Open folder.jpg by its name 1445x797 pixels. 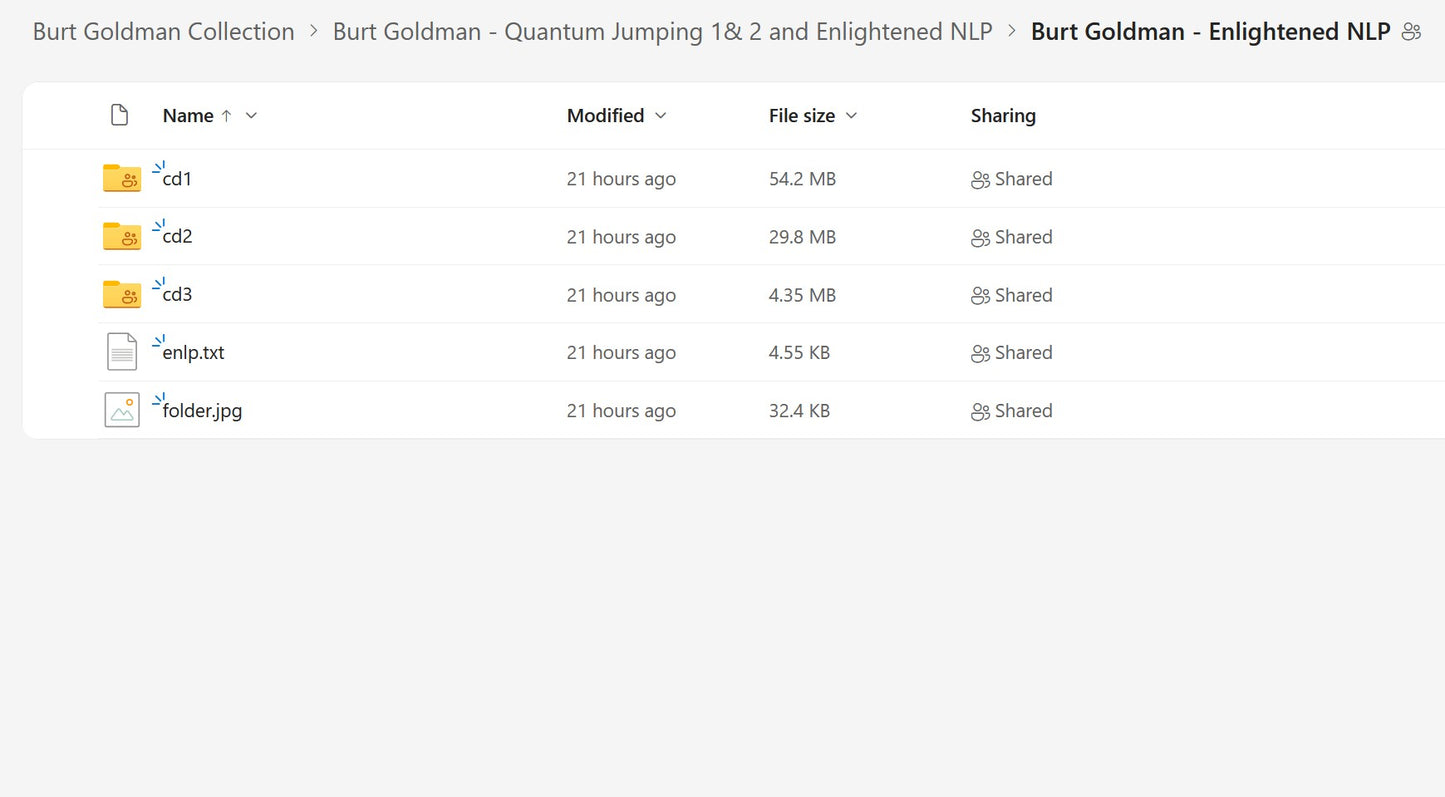[202, 411]
